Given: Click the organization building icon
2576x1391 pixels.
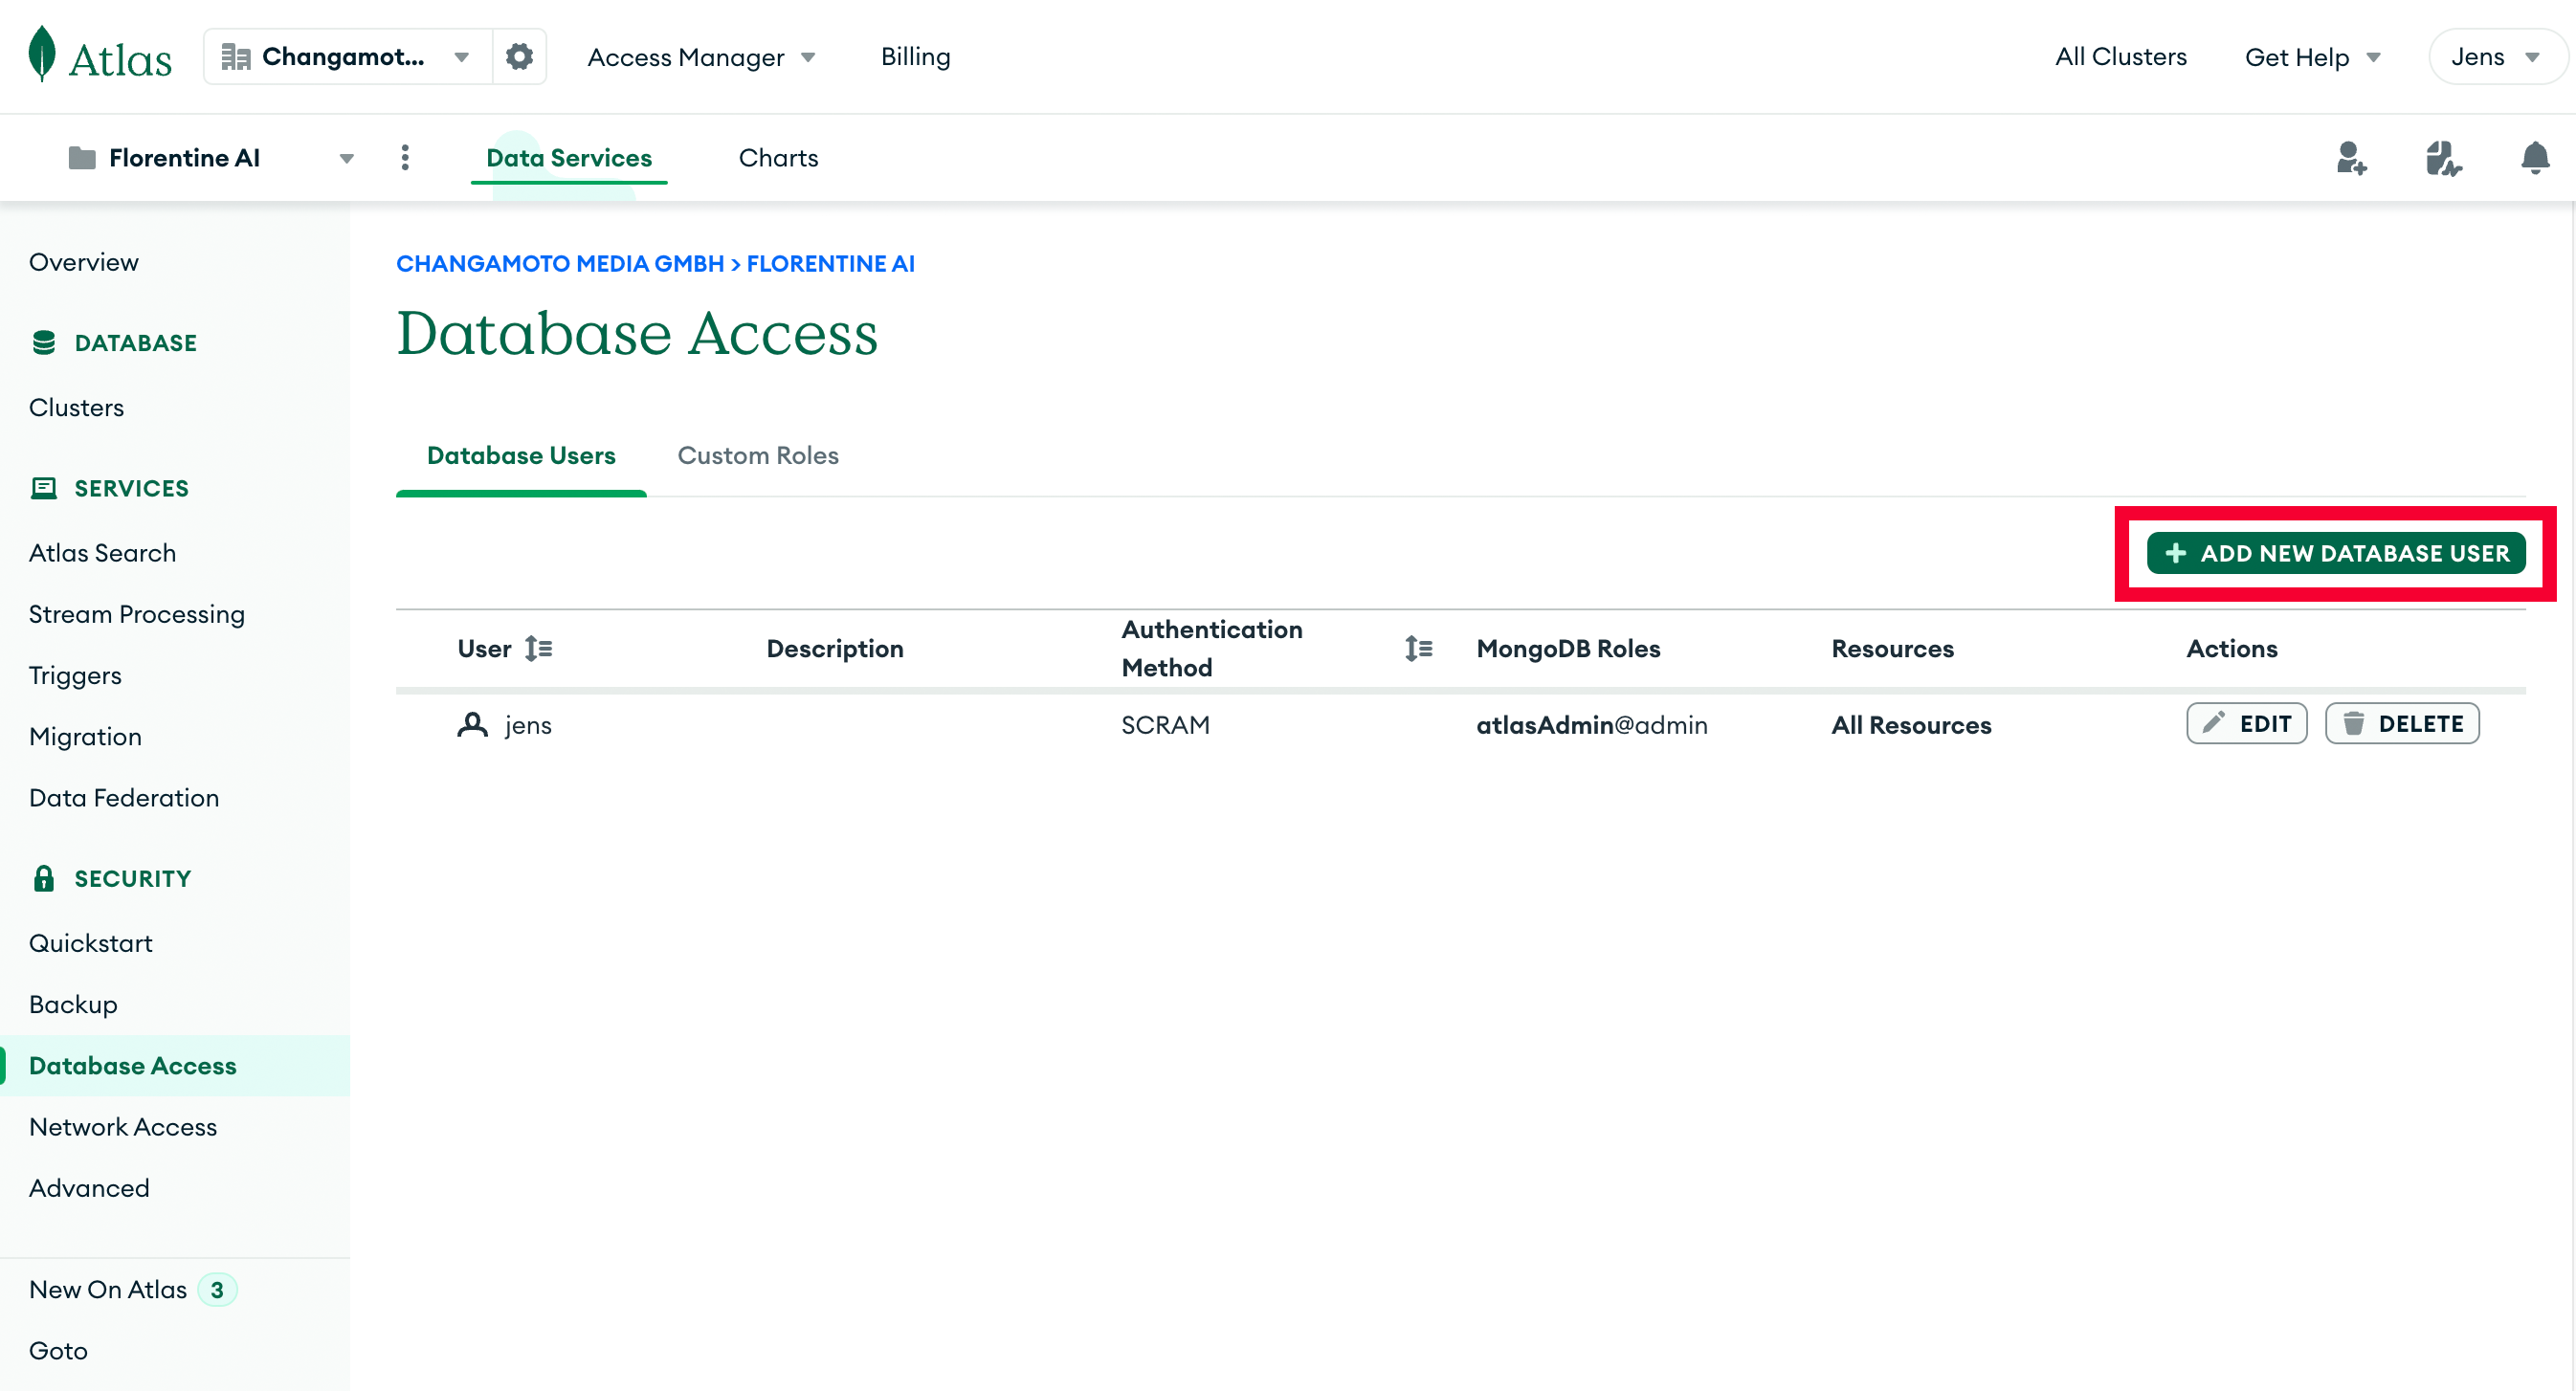Looking at the screenshot, I should [235, 57].
